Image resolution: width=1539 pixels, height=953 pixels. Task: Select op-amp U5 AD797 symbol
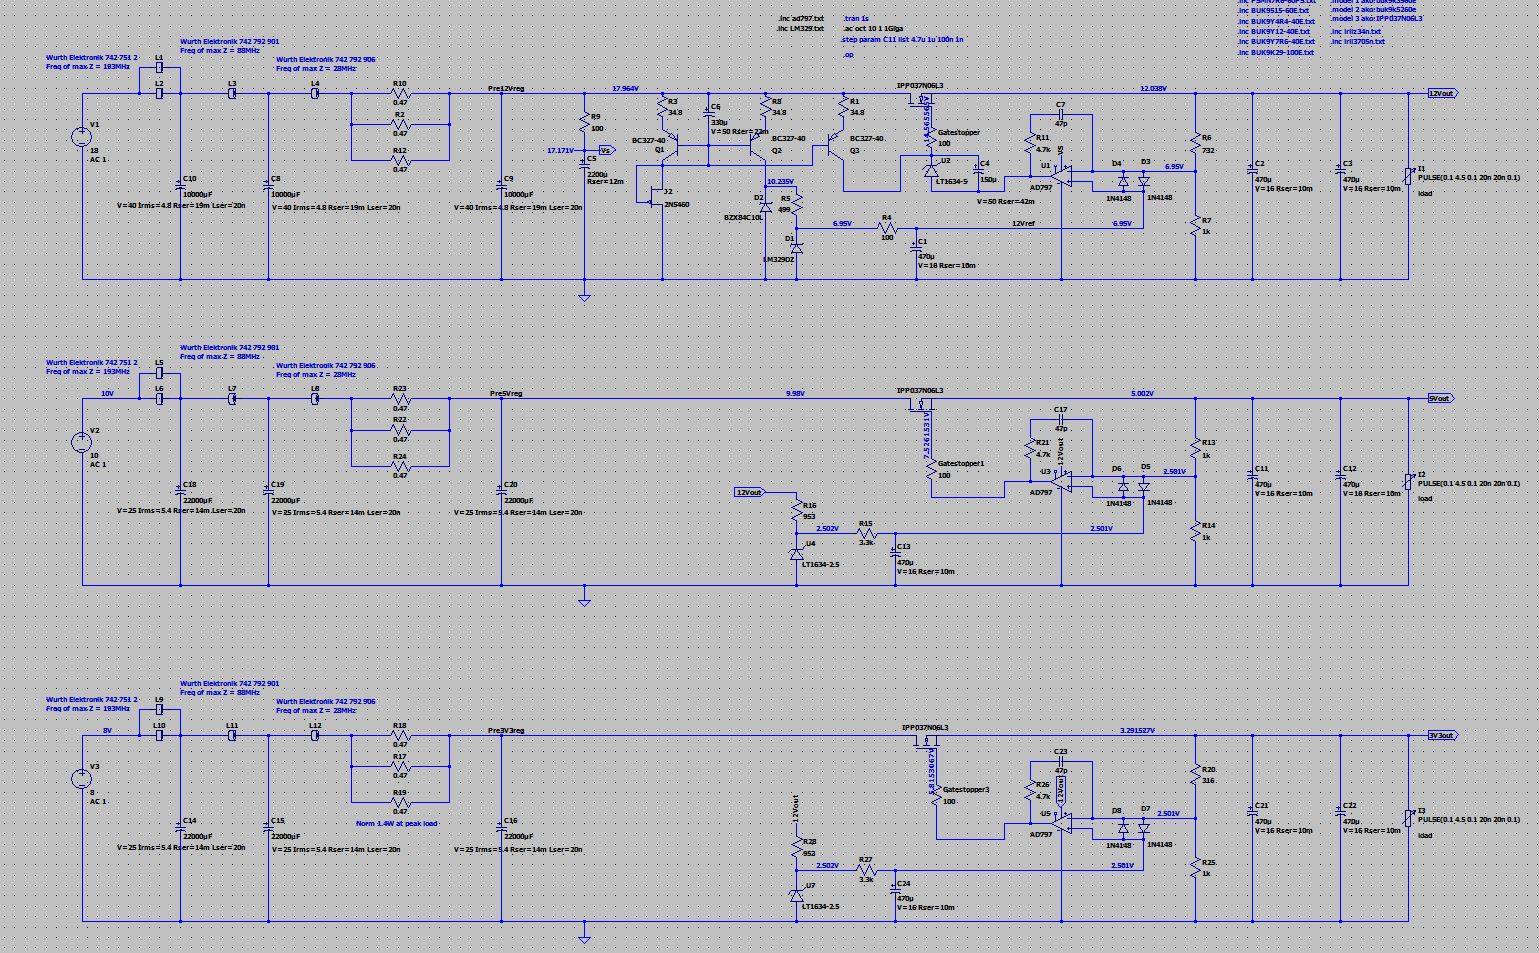pos(1063,822)
